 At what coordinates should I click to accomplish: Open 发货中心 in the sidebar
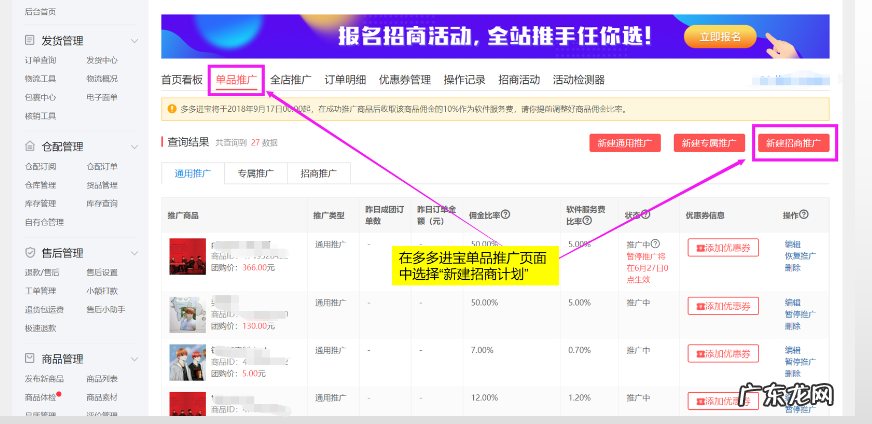click(x=102, y=60)
